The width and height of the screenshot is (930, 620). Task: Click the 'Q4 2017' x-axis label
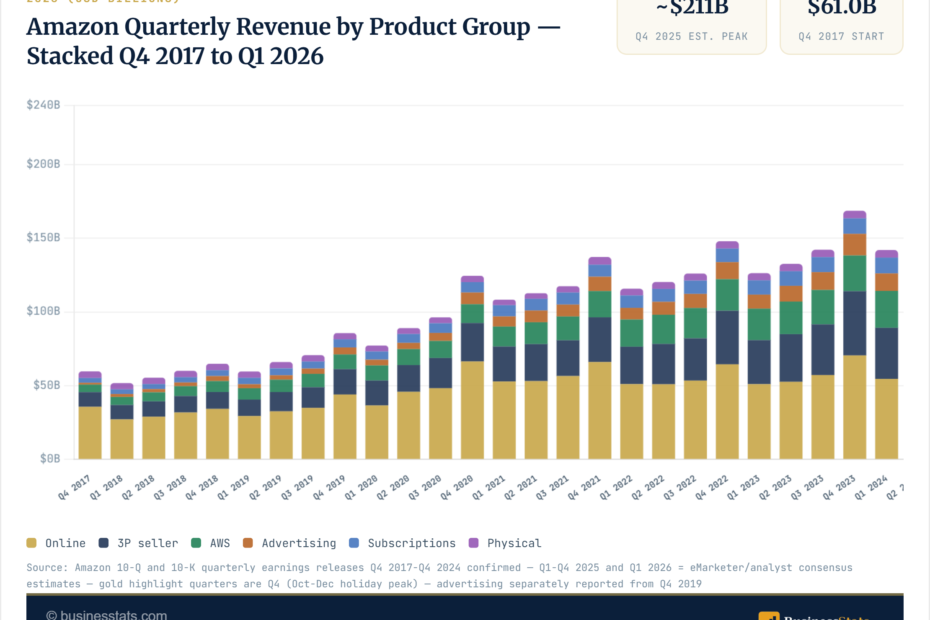click(74, 487)
